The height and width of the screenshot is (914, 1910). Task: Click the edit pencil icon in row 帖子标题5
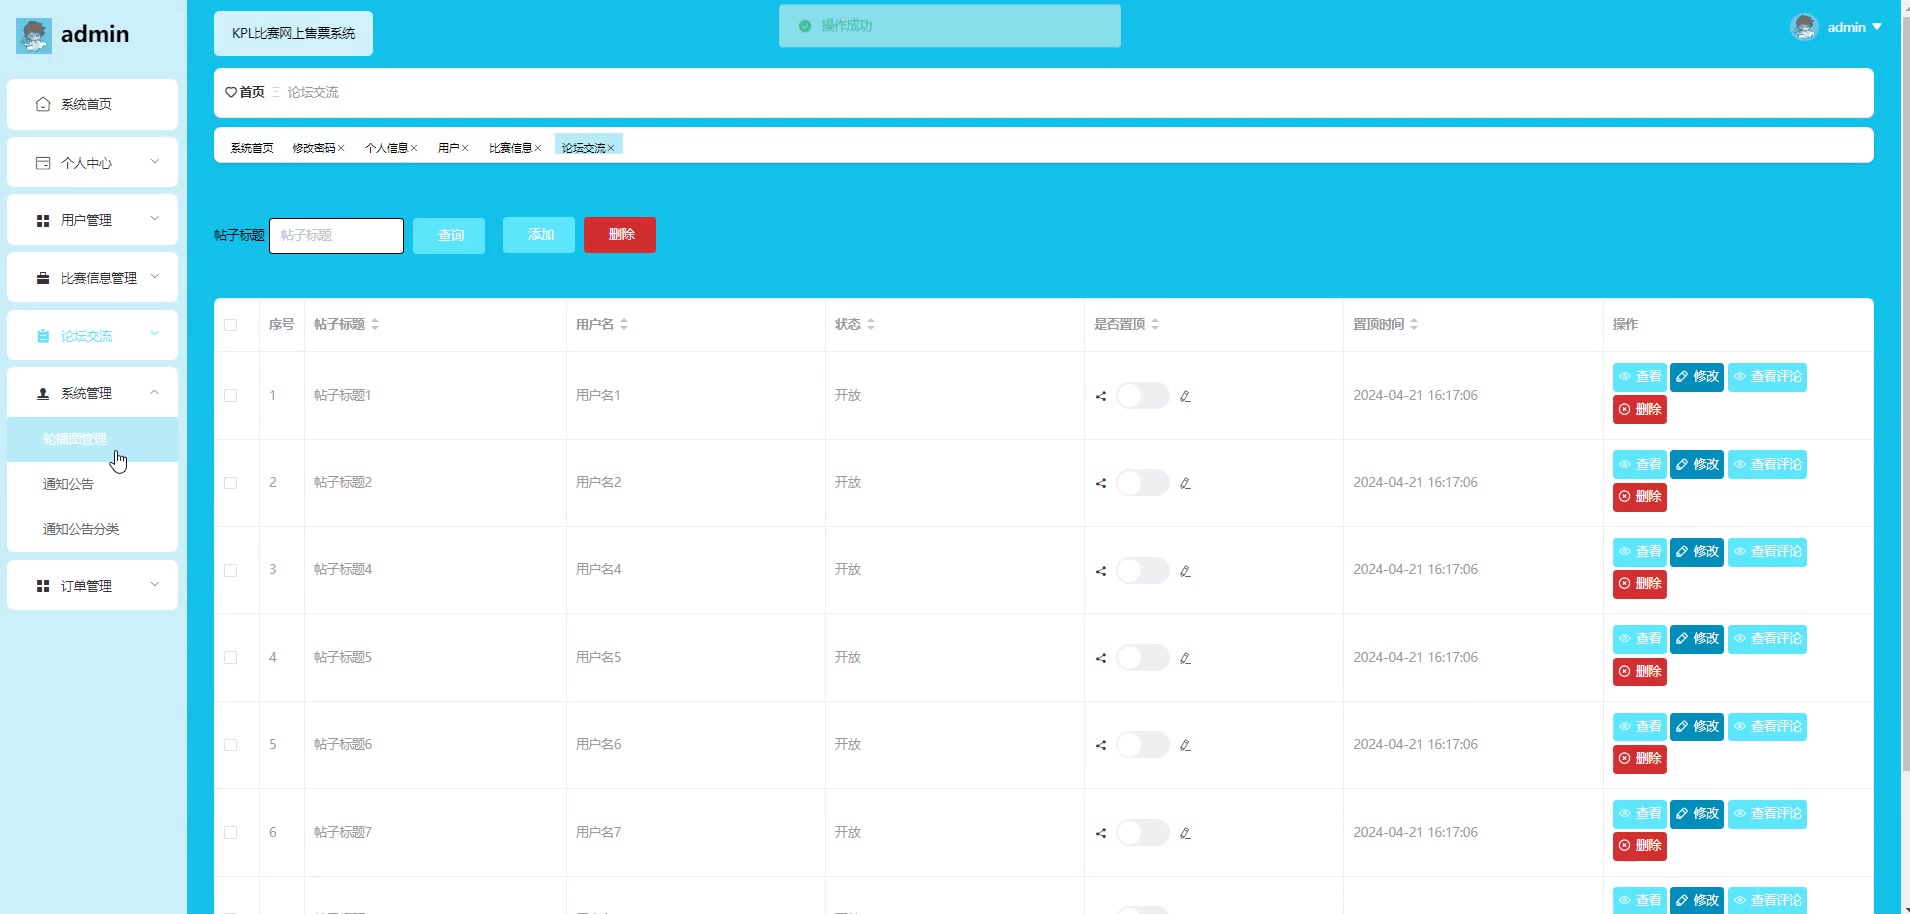(x=1185, y=658)
